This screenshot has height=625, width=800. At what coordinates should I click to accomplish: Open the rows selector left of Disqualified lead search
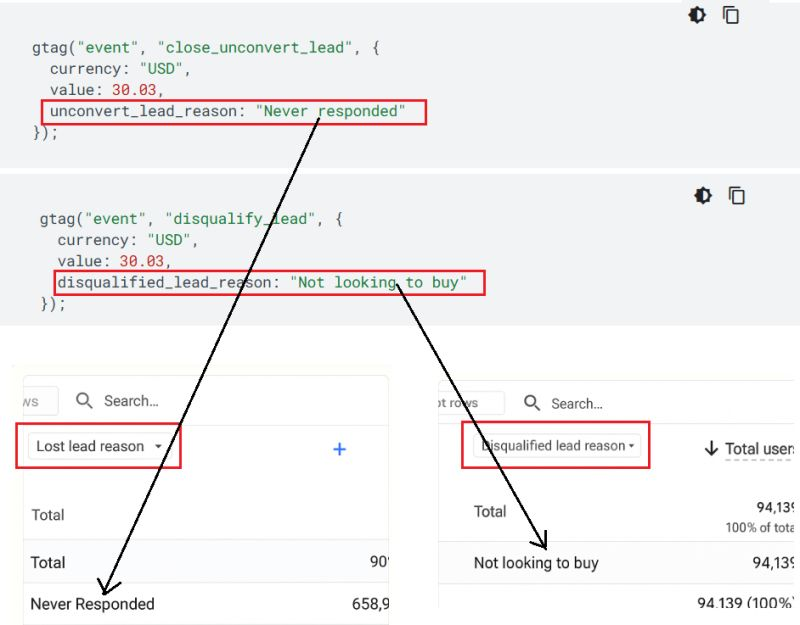pos(471,403)
